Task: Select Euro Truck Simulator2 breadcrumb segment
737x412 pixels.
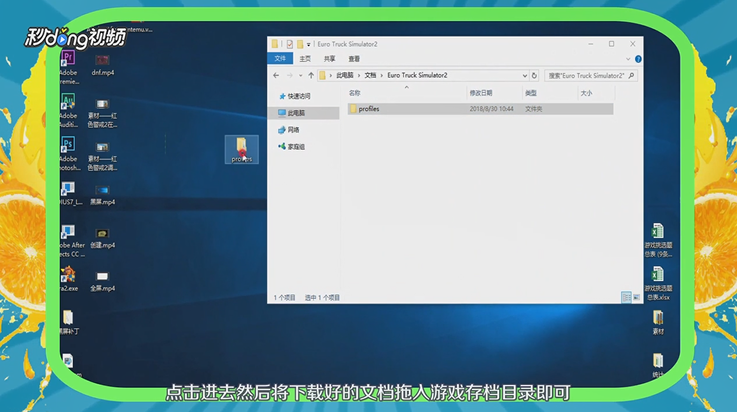Action: (x=417, y=76)
